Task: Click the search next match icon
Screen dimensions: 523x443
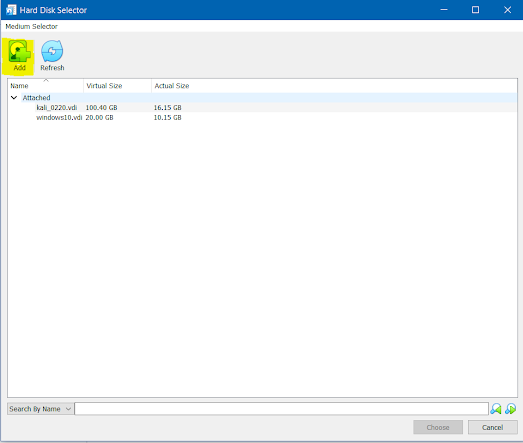Action: click(510, 409)
